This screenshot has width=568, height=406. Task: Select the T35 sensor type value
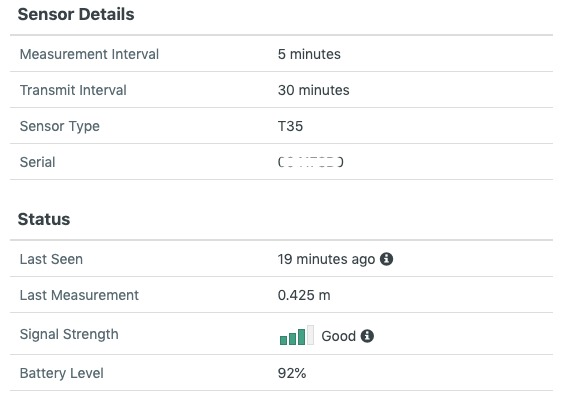pyautogui.click(x=290, y=126)
